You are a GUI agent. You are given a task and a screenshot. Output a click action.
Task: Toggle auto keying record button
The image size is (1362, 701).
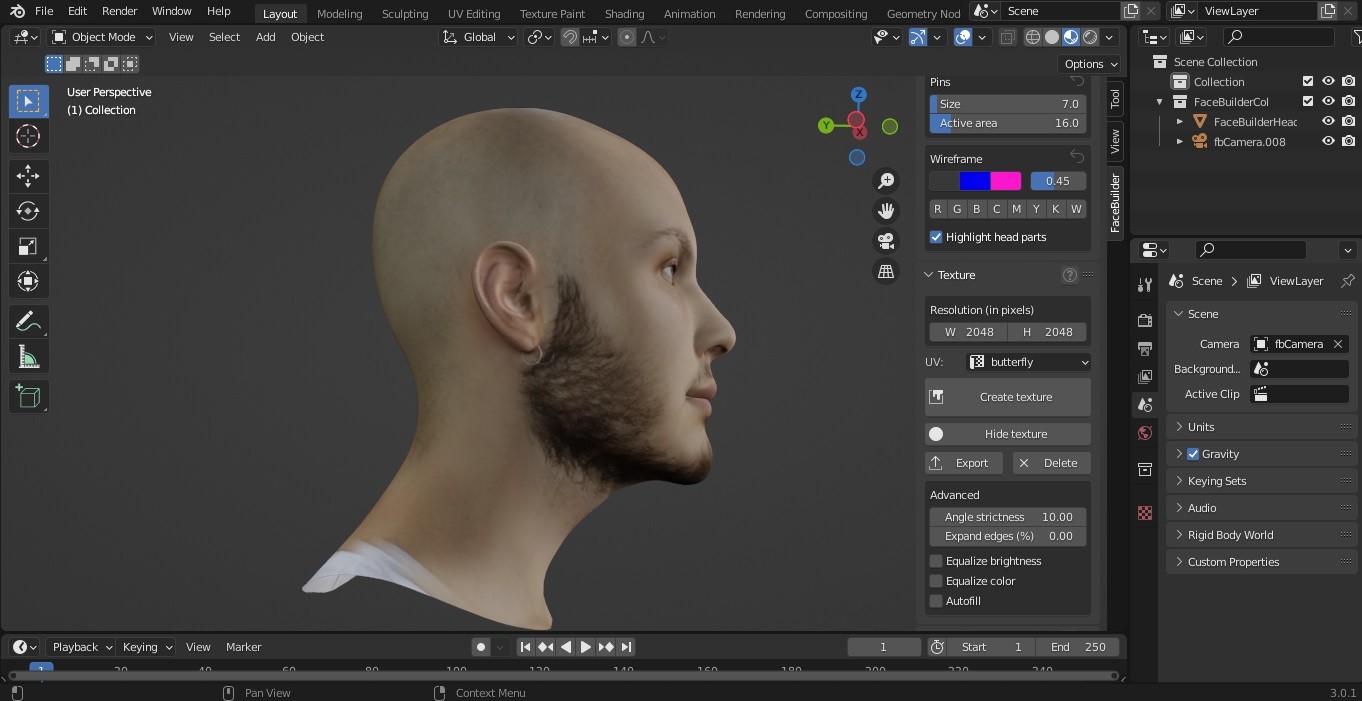point(481,647)
